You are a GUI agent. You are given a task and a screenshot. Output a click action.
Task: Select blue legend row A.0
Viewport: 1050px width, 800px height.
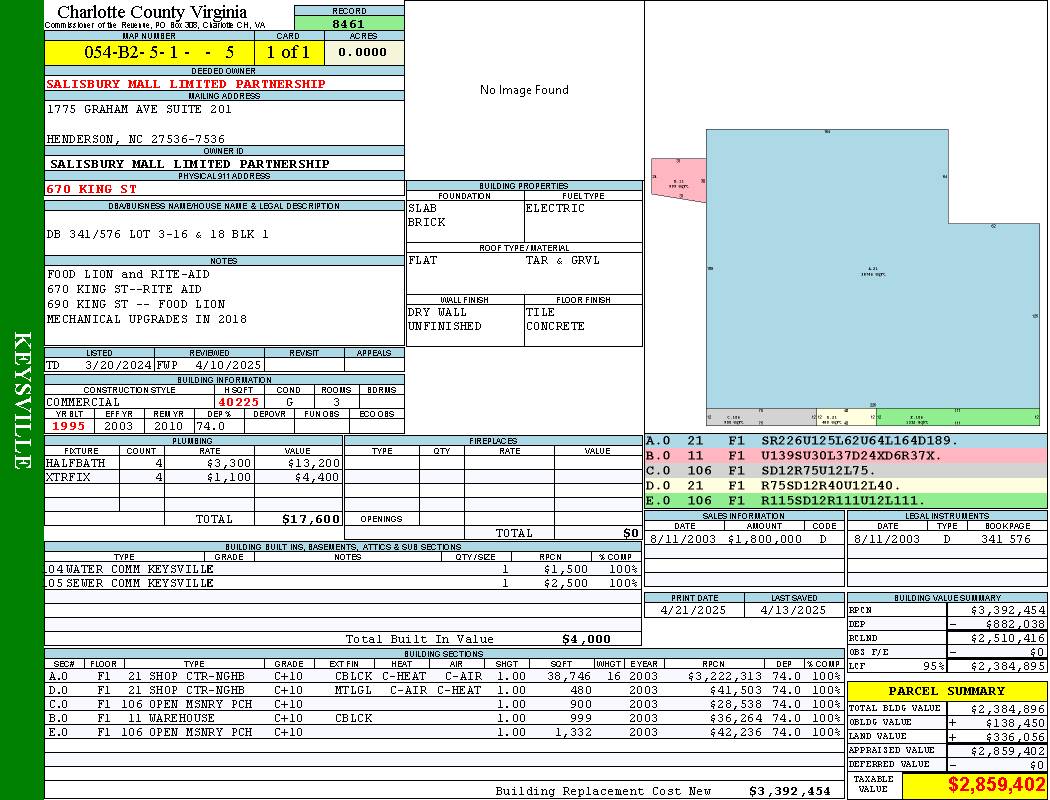click(846, 441)
